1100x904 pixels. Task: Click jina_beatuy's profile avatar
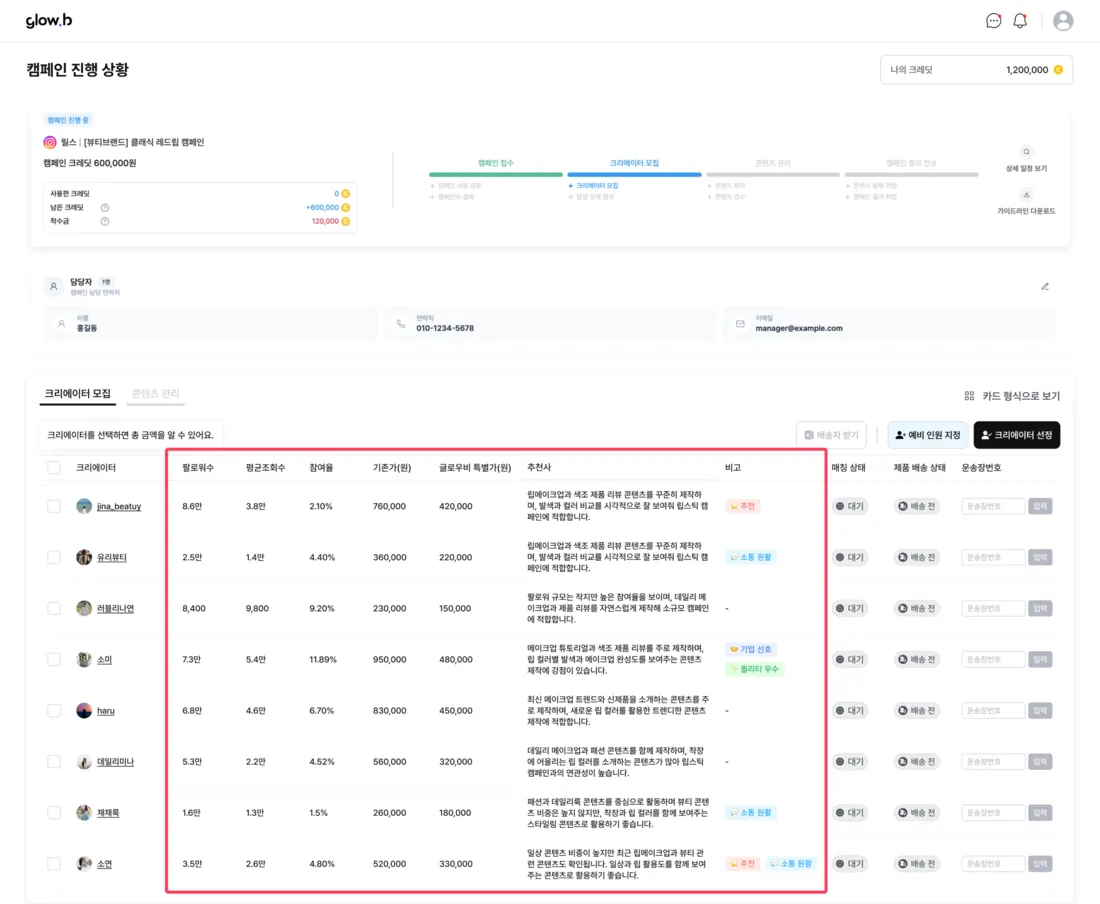84,506
